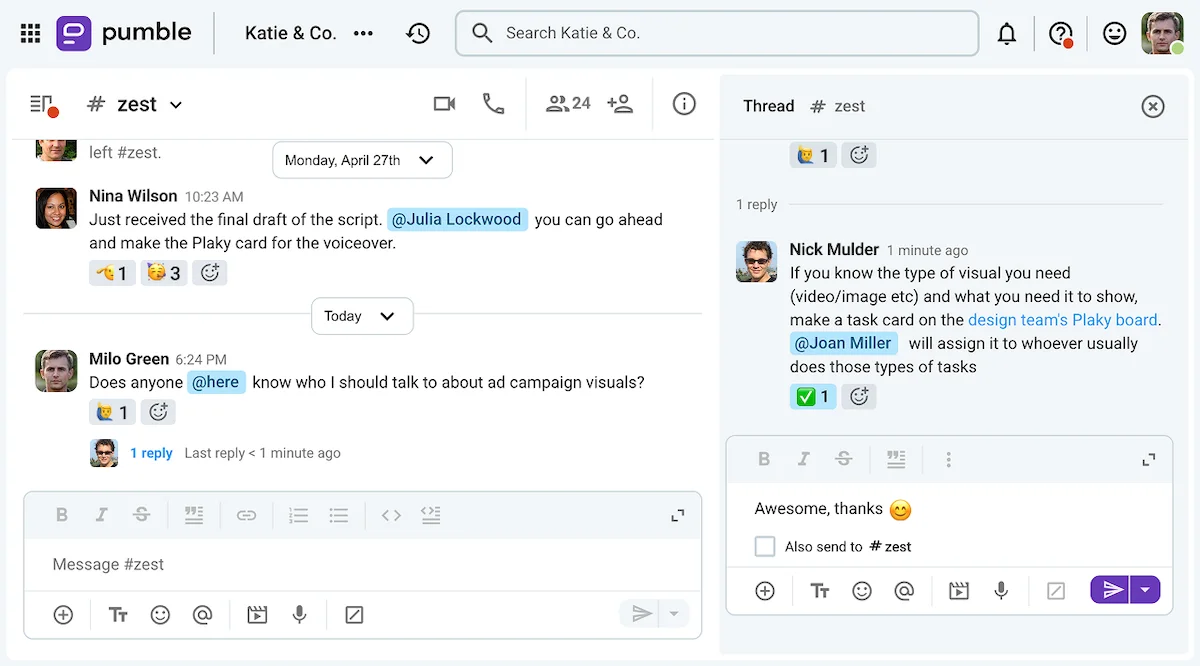Click the Search Katie & Co. field
The height and width of the screenshot is (666, 1200).
click(717, 33)
